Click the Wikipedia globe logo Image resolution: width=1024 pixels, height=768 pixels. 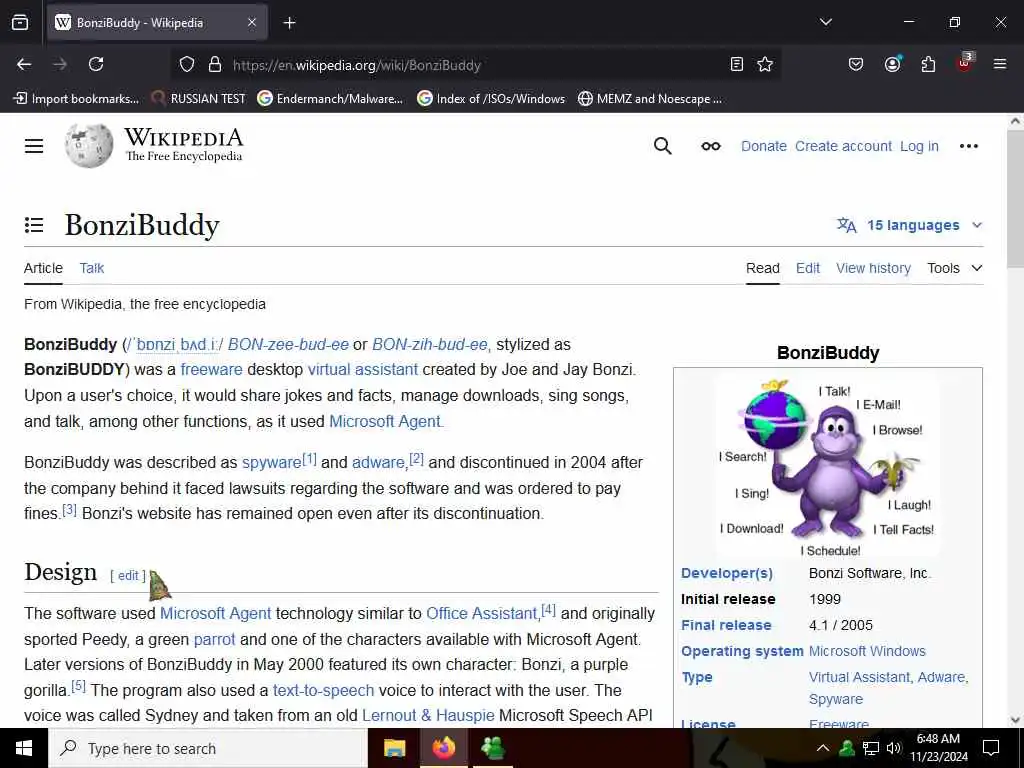click(89, 146)
